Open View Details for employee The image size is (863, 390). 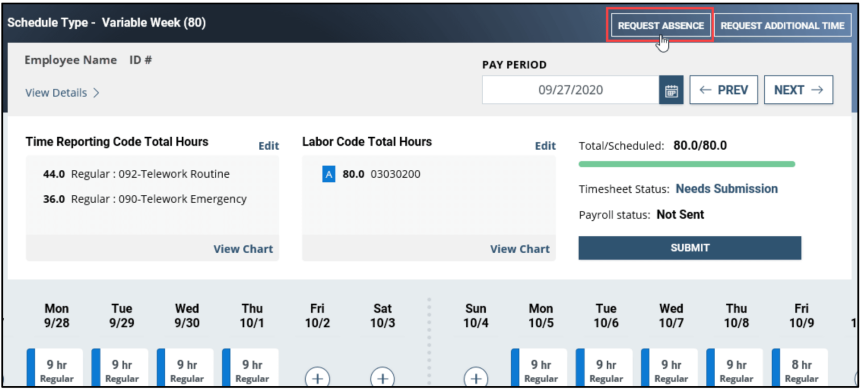click(x=62, y=93)
